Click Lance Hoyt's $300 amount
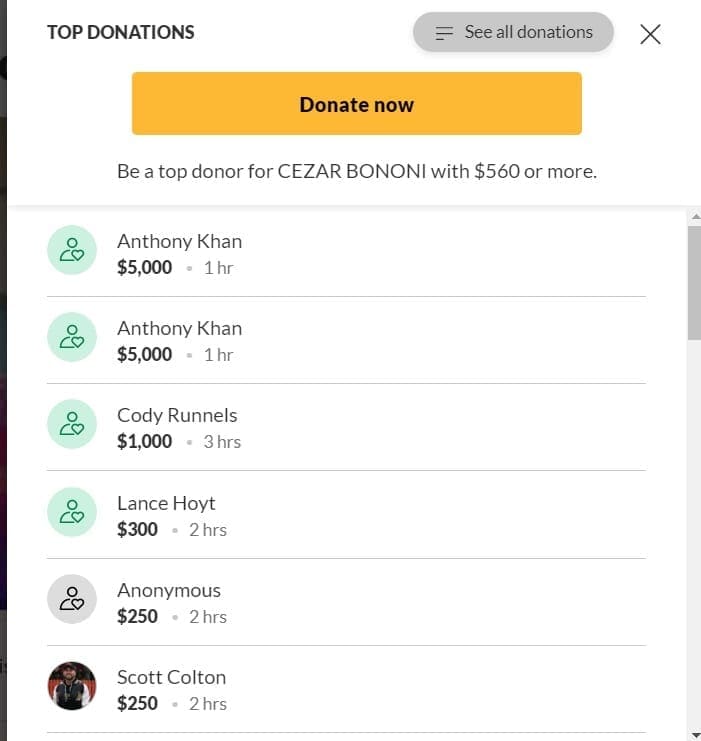701x741 pixels. tap(137, 529)
